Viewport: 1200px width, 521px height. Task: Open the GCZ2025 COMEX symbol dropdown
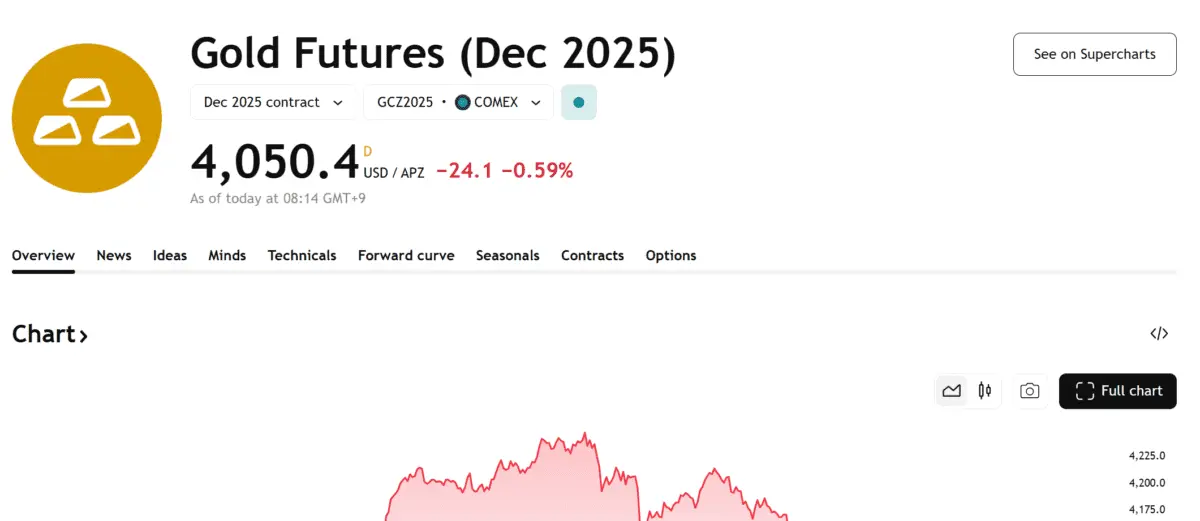point(458,102)
